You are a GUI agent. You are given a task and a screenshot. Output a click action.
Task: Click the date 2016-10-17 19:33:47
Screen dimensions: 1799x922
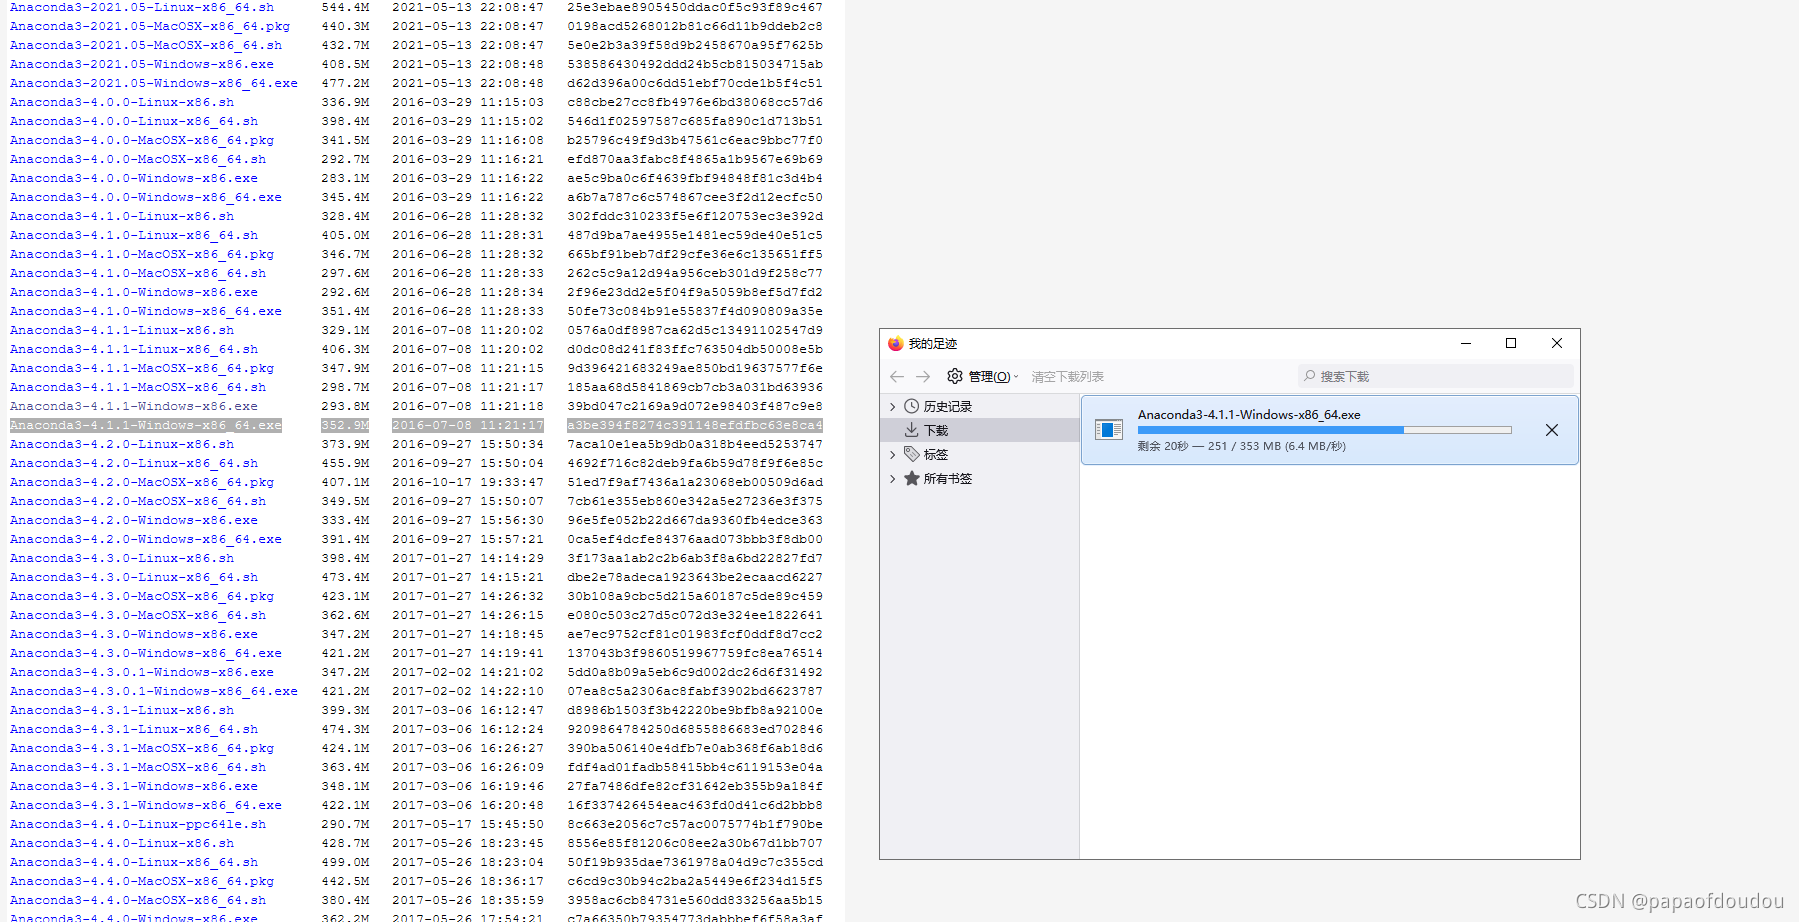[x=468, y=482]
